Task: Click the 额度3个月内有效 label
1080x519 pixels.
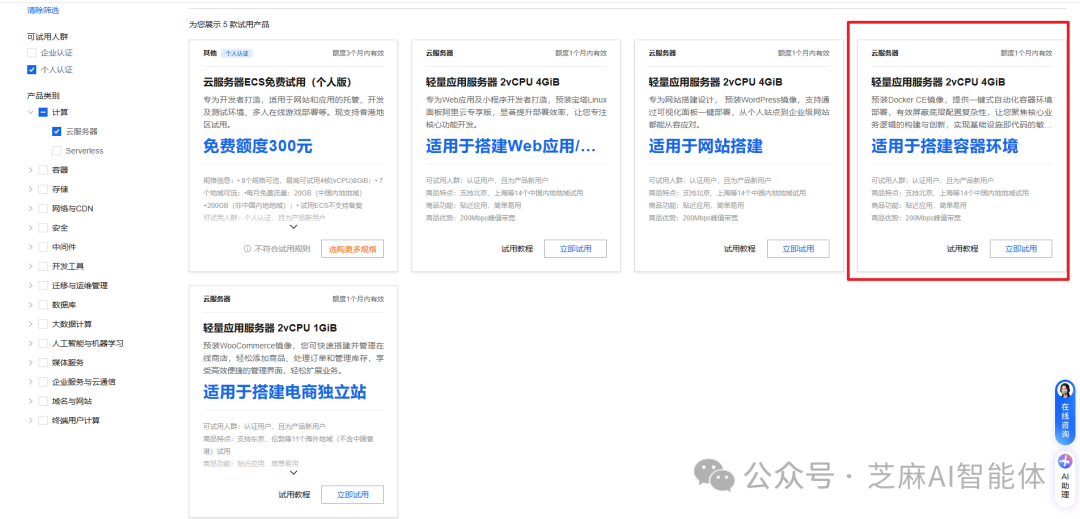Action: point(358,53)
